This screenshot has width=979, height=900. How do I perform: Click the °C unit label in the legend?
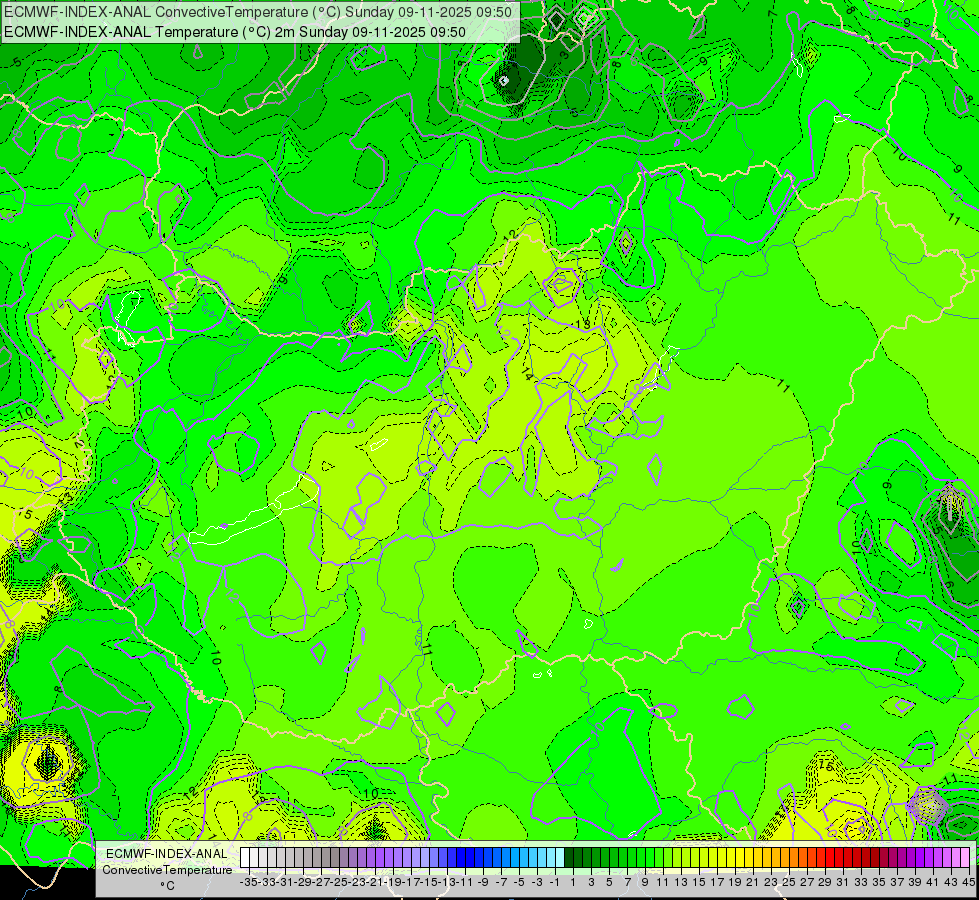(167, 886)
